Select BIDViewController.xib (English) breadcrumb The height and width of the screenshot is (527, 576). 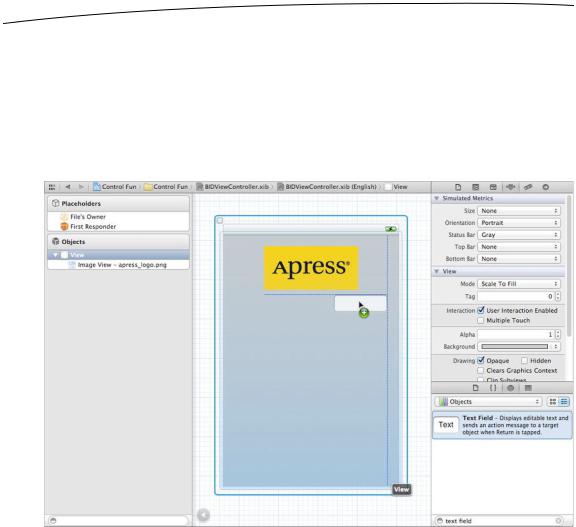327,187
